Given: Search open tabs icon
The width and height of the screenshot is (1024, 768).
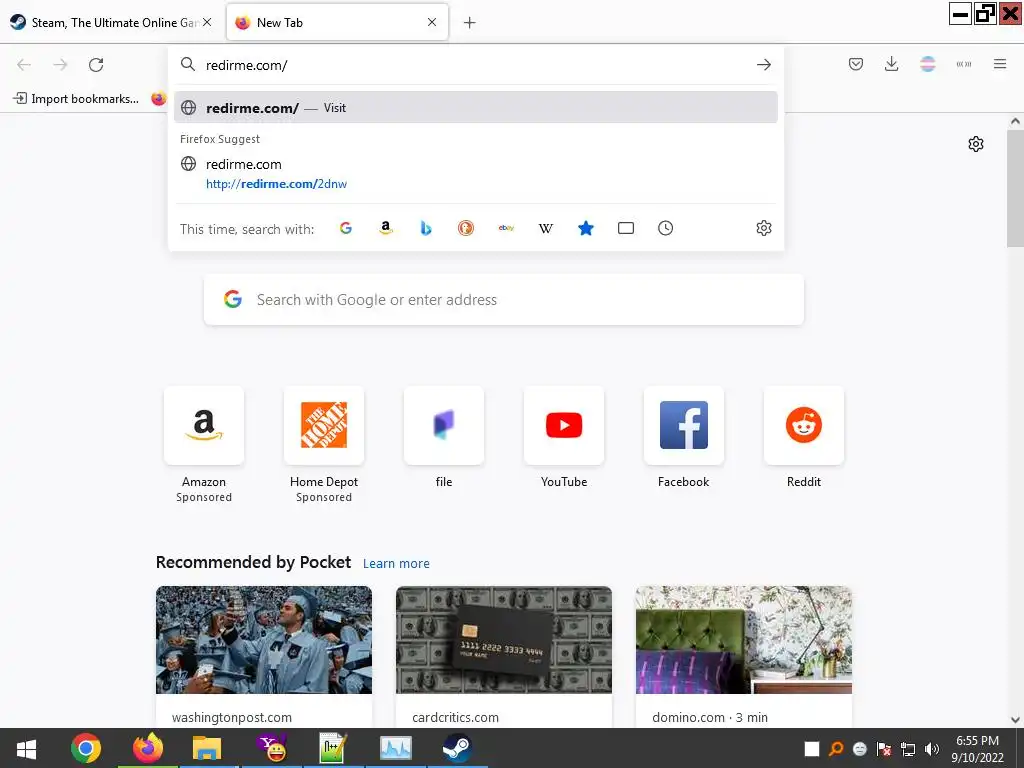Looking at the screenshot, I should click(626, 228).
